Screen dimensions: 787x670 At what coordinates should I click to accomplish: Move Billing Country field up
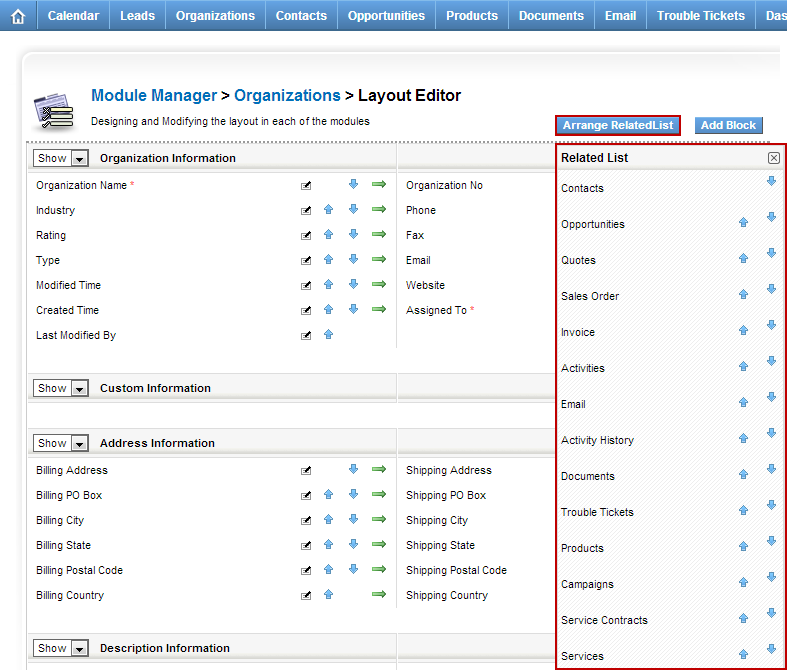click(x=328, y=595)
